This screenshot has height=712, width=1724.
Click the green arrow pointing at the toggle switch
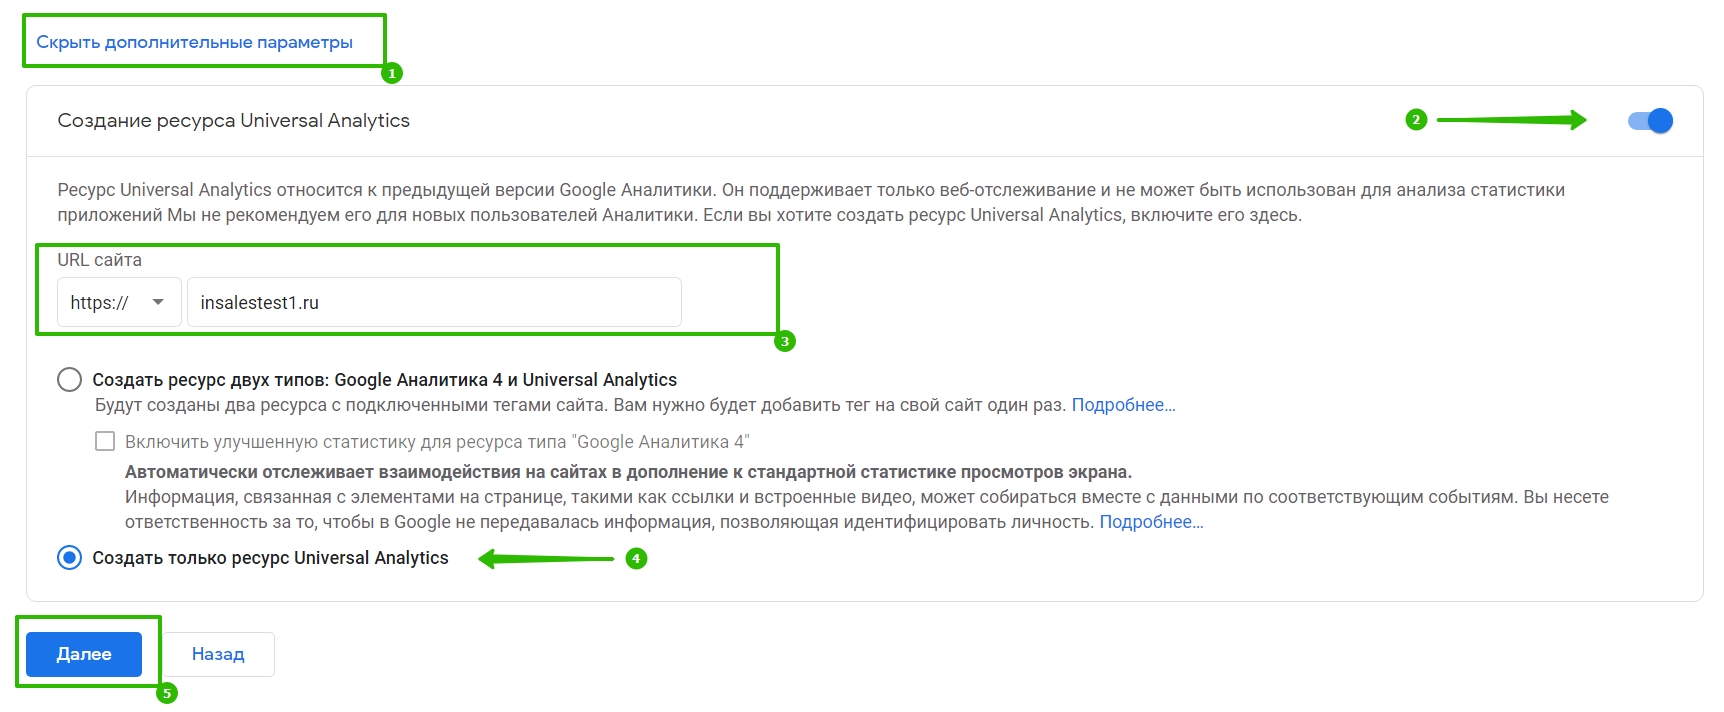pos(1512,120)
